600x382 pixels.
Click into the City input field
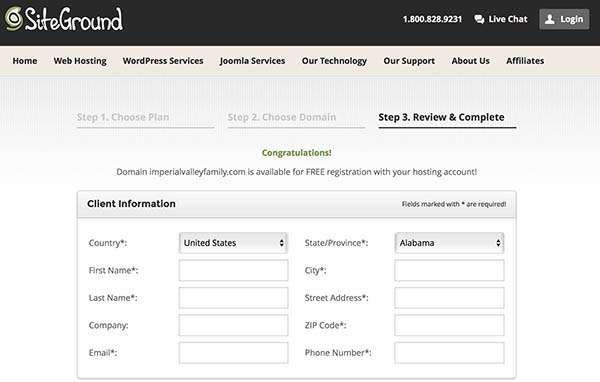(449, 270)
